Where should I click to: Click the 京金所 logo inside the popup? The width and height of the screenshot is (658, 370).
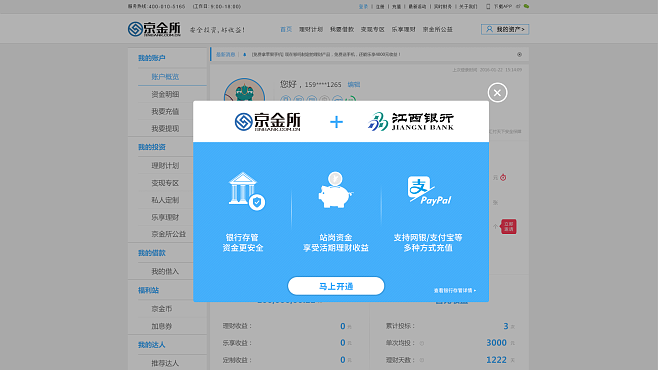tap(267, 122)
